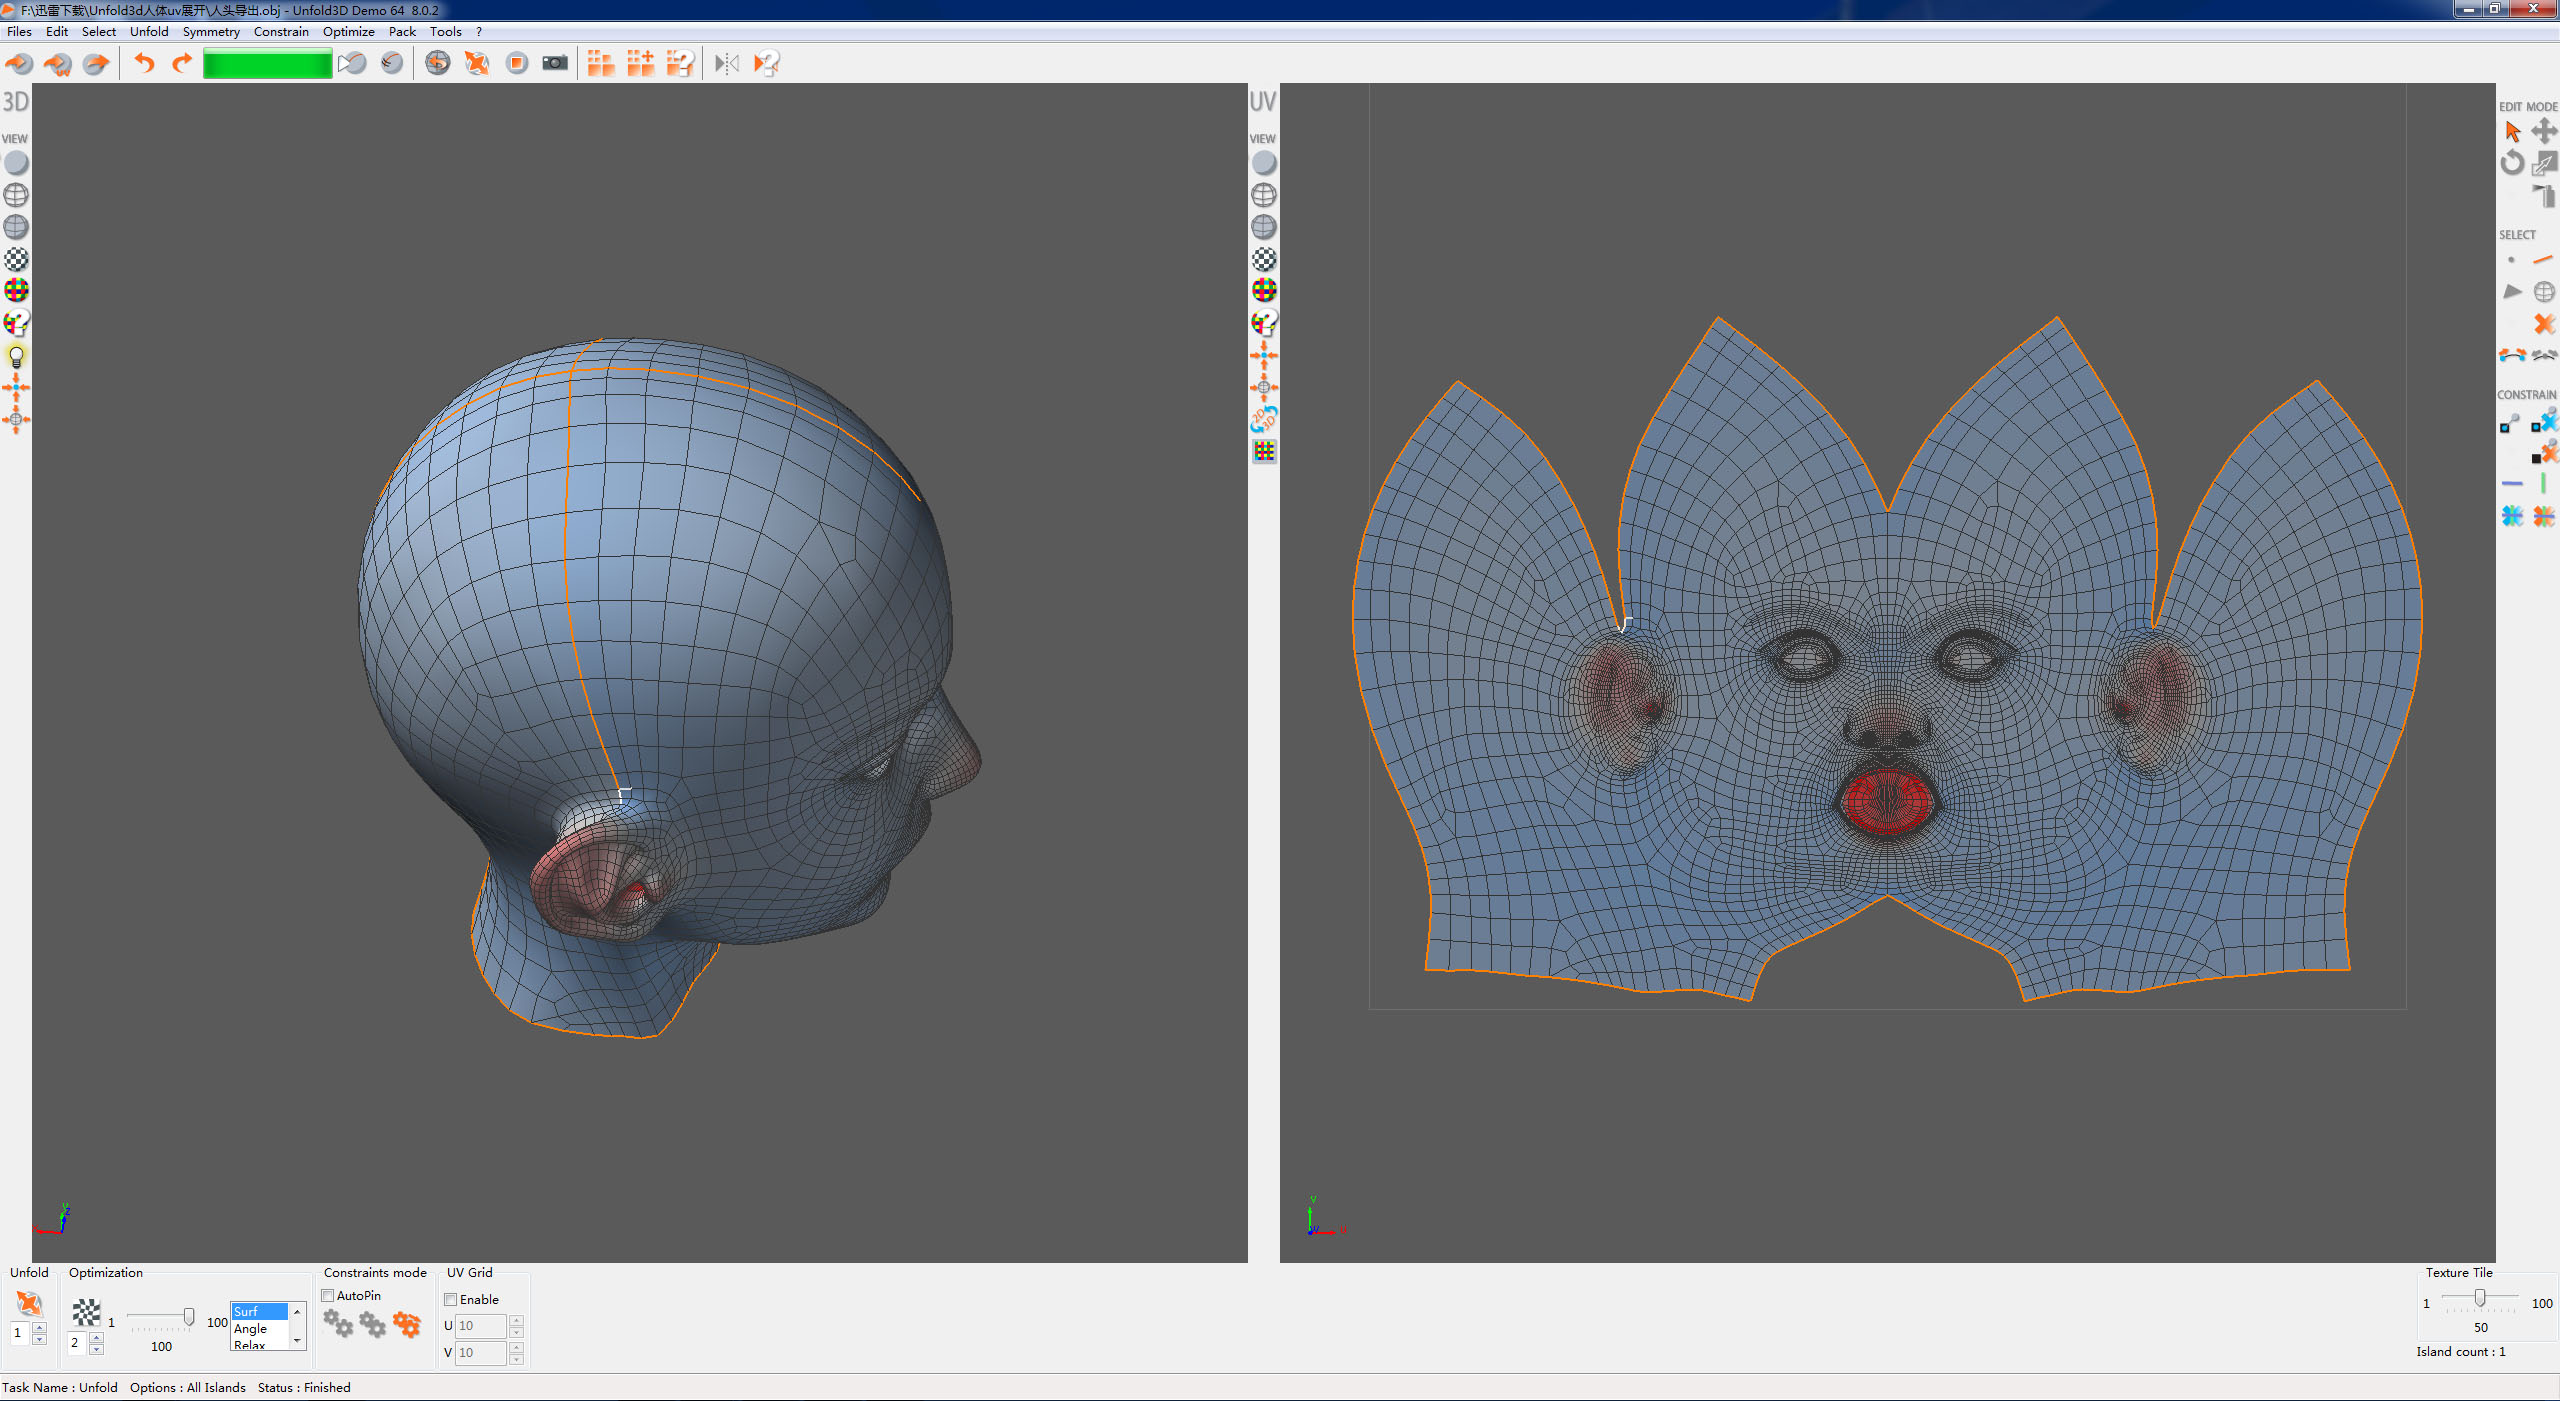Decrease the Optimization iterations spinner value

[96, 1349]
